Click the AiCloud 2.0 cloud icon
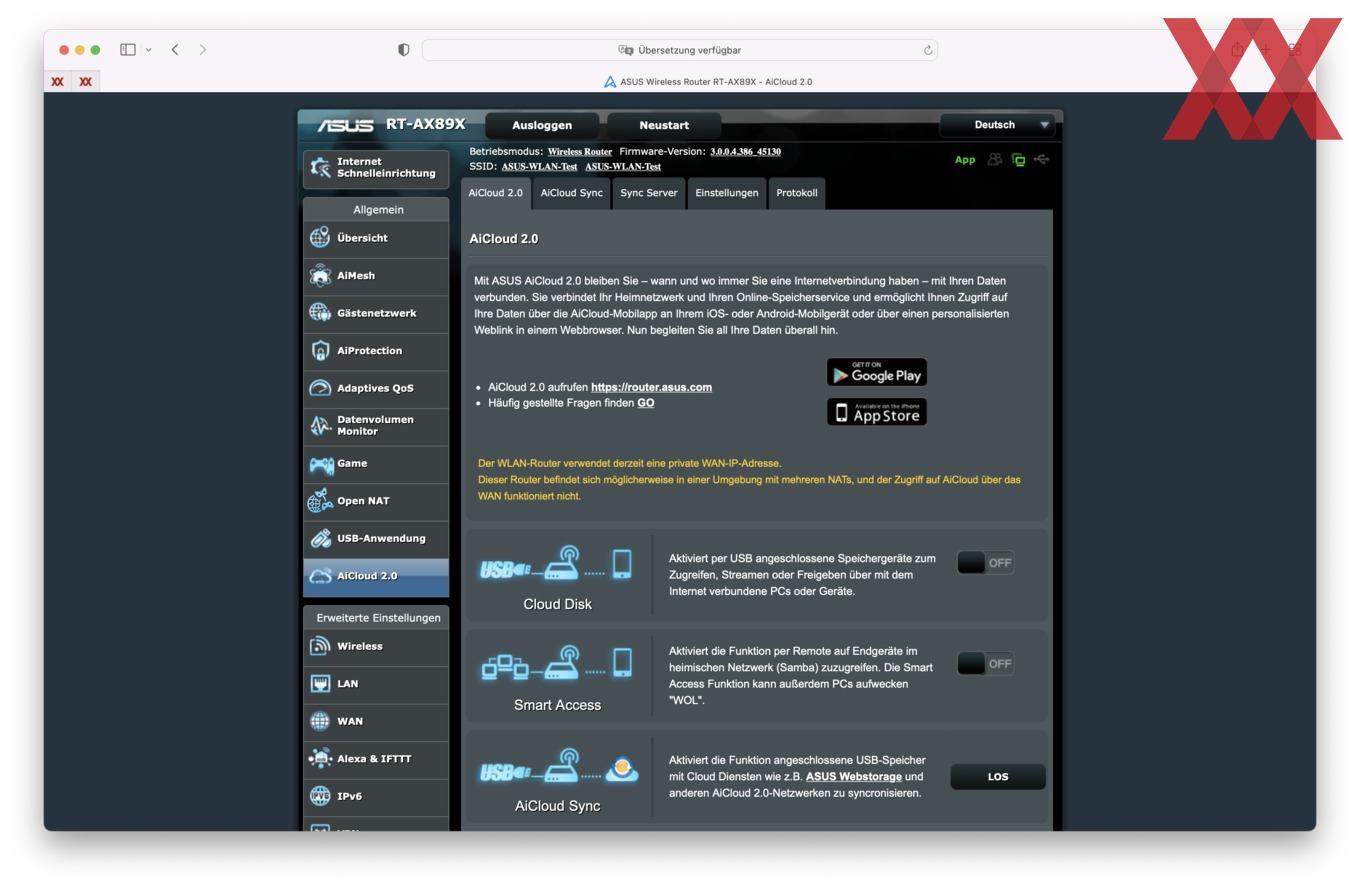The width and height of the screenshot is (1360, 889). click(320, 576)
